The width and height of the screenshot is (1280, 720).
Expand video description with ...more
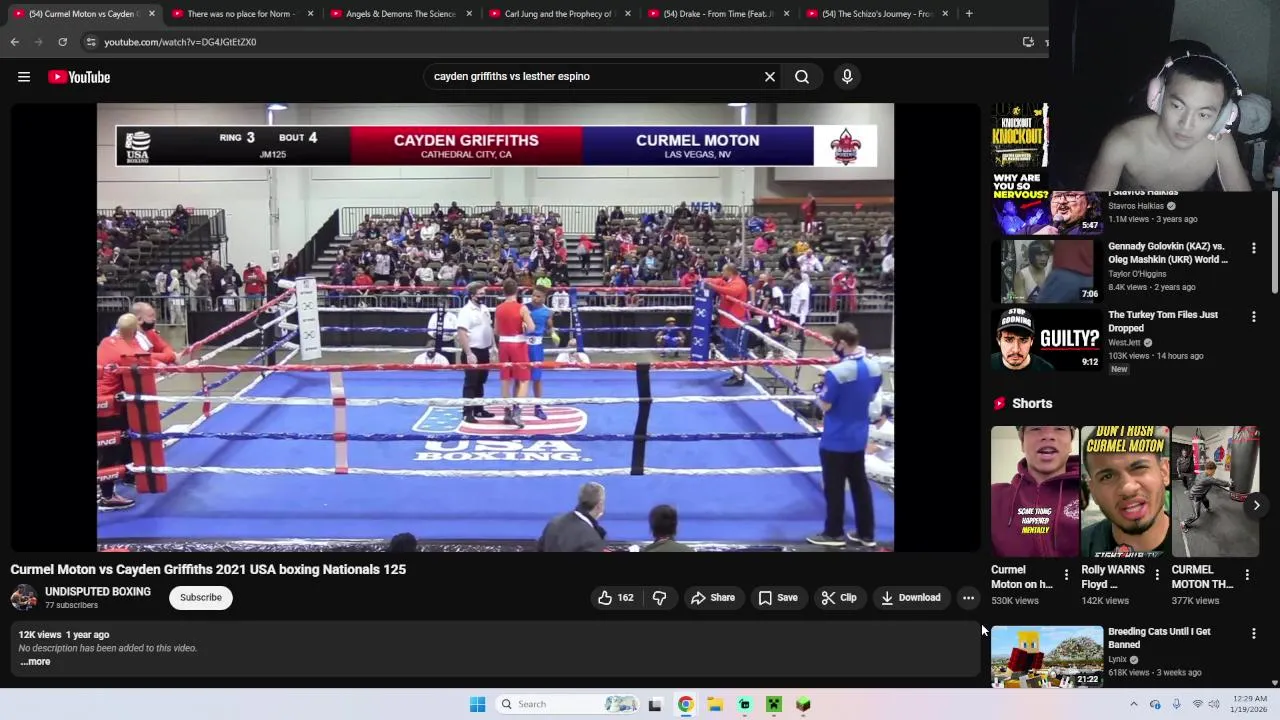(35, 662)
